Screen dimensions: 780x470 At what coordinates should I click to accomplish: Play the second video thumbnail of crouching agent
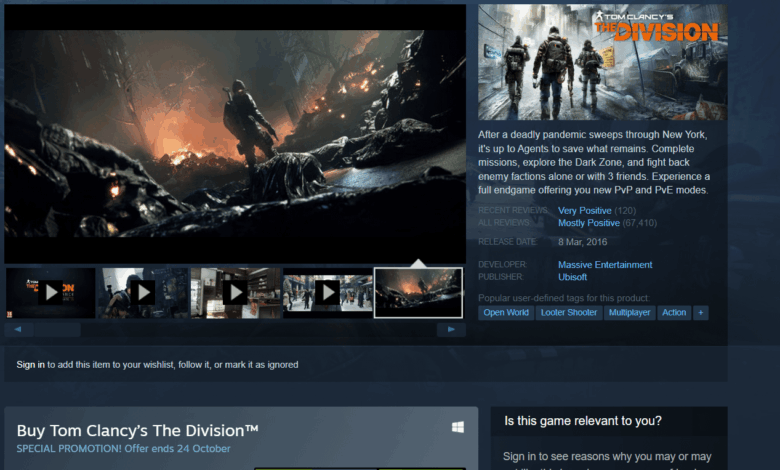[x=143, y=293]
